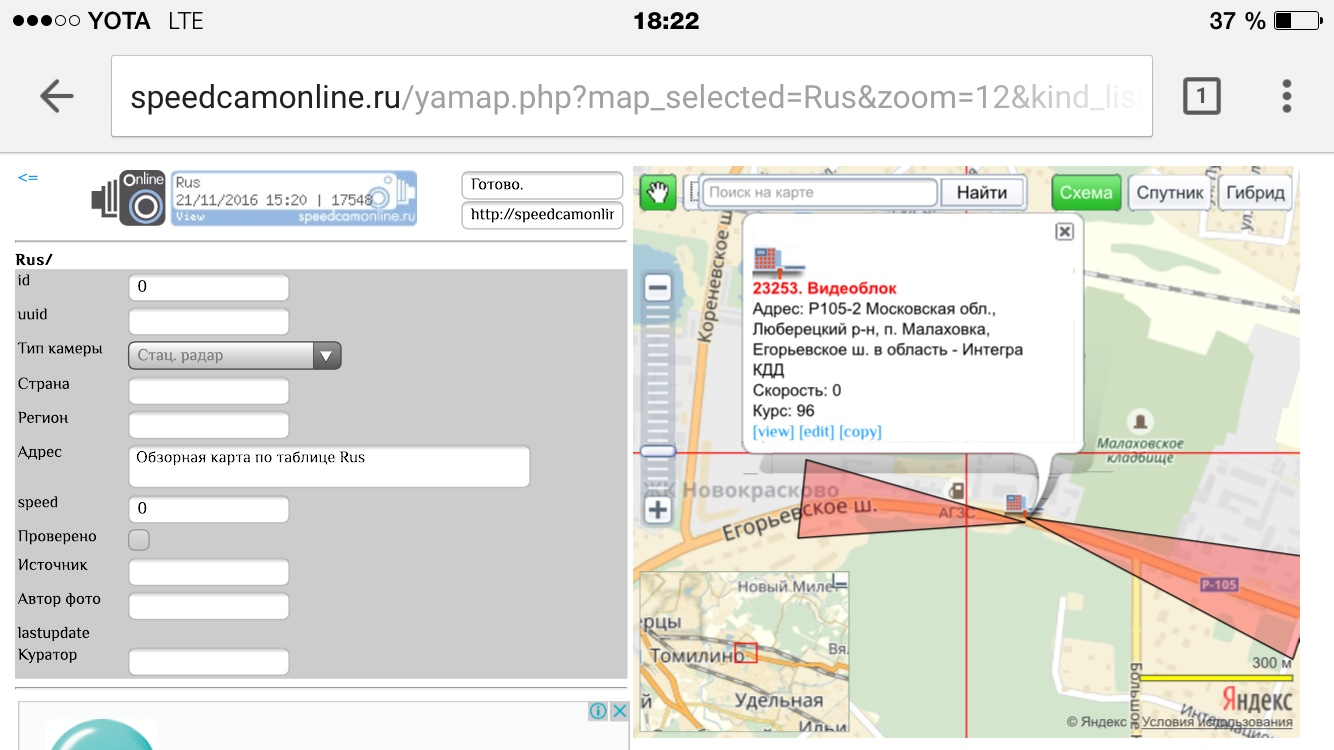Click the "ЖК Новокрасково" map label
Image resolution: width=1334 pixels, height=750 pixels.
(x=741, y=492)
